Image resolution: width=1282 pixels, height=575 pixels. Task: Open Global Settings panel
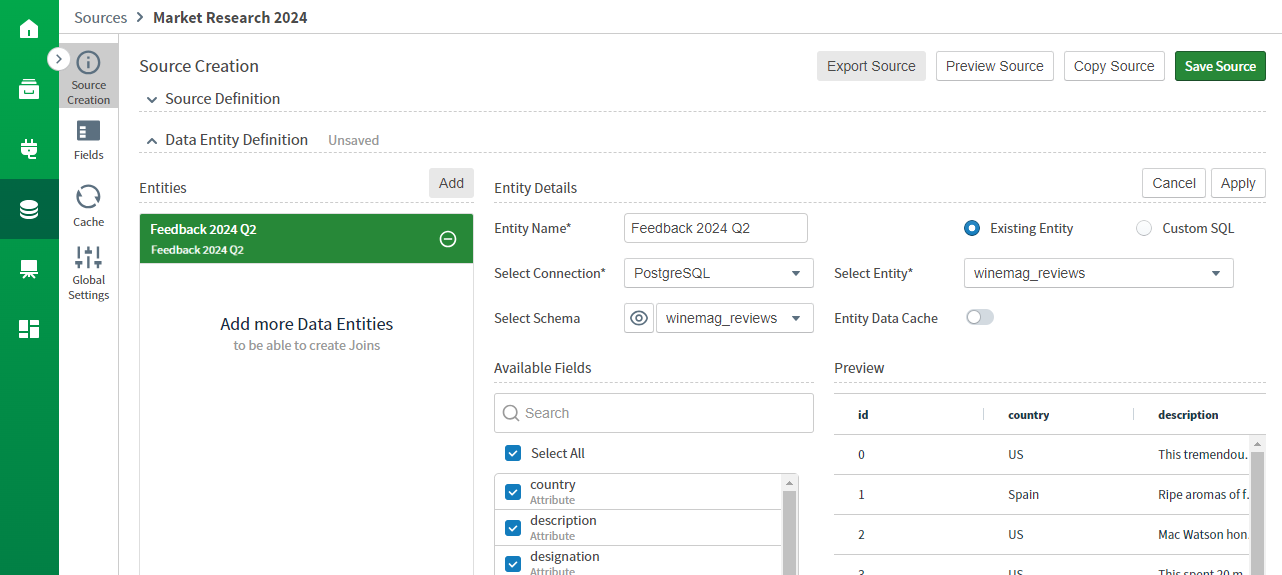click(x=88, y=273)
